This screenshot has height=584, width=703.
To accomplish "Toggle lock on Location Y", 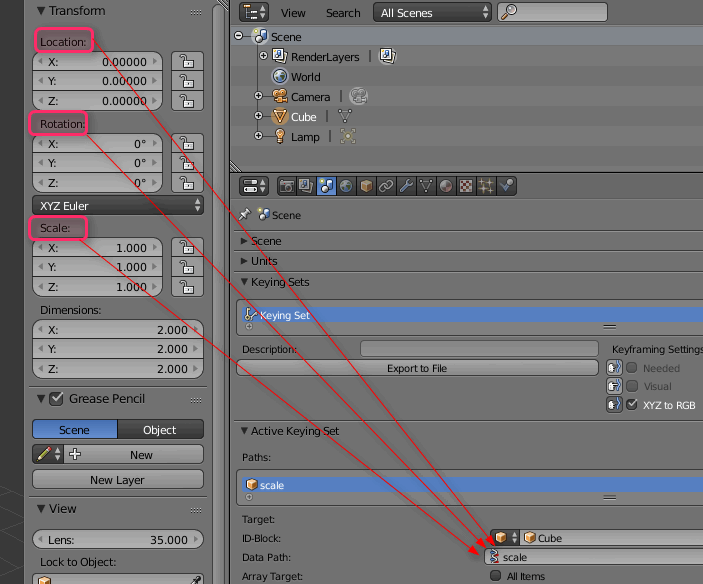I will click(187, 81).
